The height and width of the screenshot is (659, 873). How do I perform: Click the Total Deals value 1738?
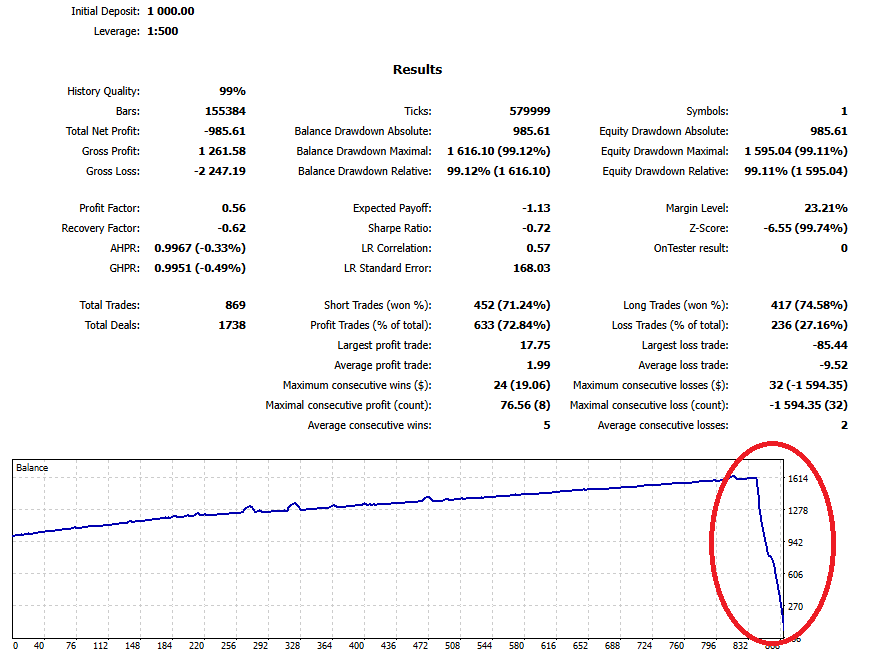(230, 325)
